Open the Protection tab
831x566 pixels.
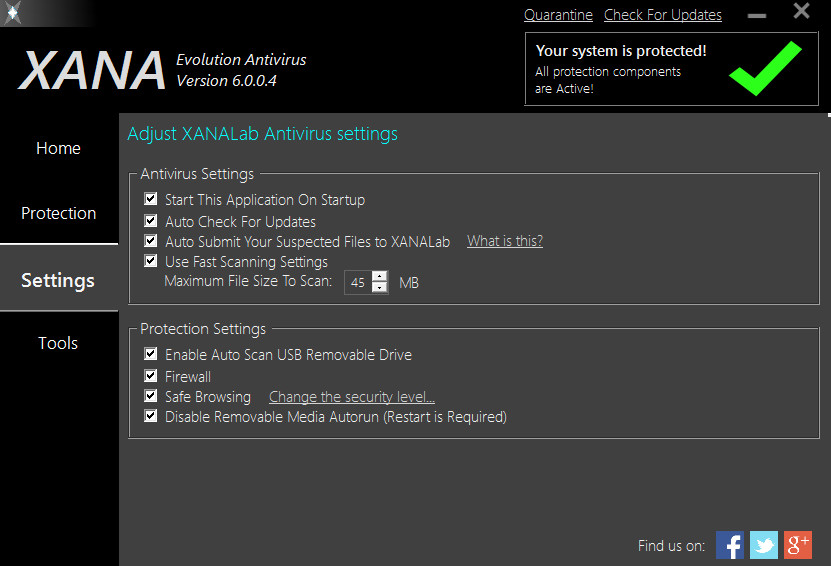(59, 213)
